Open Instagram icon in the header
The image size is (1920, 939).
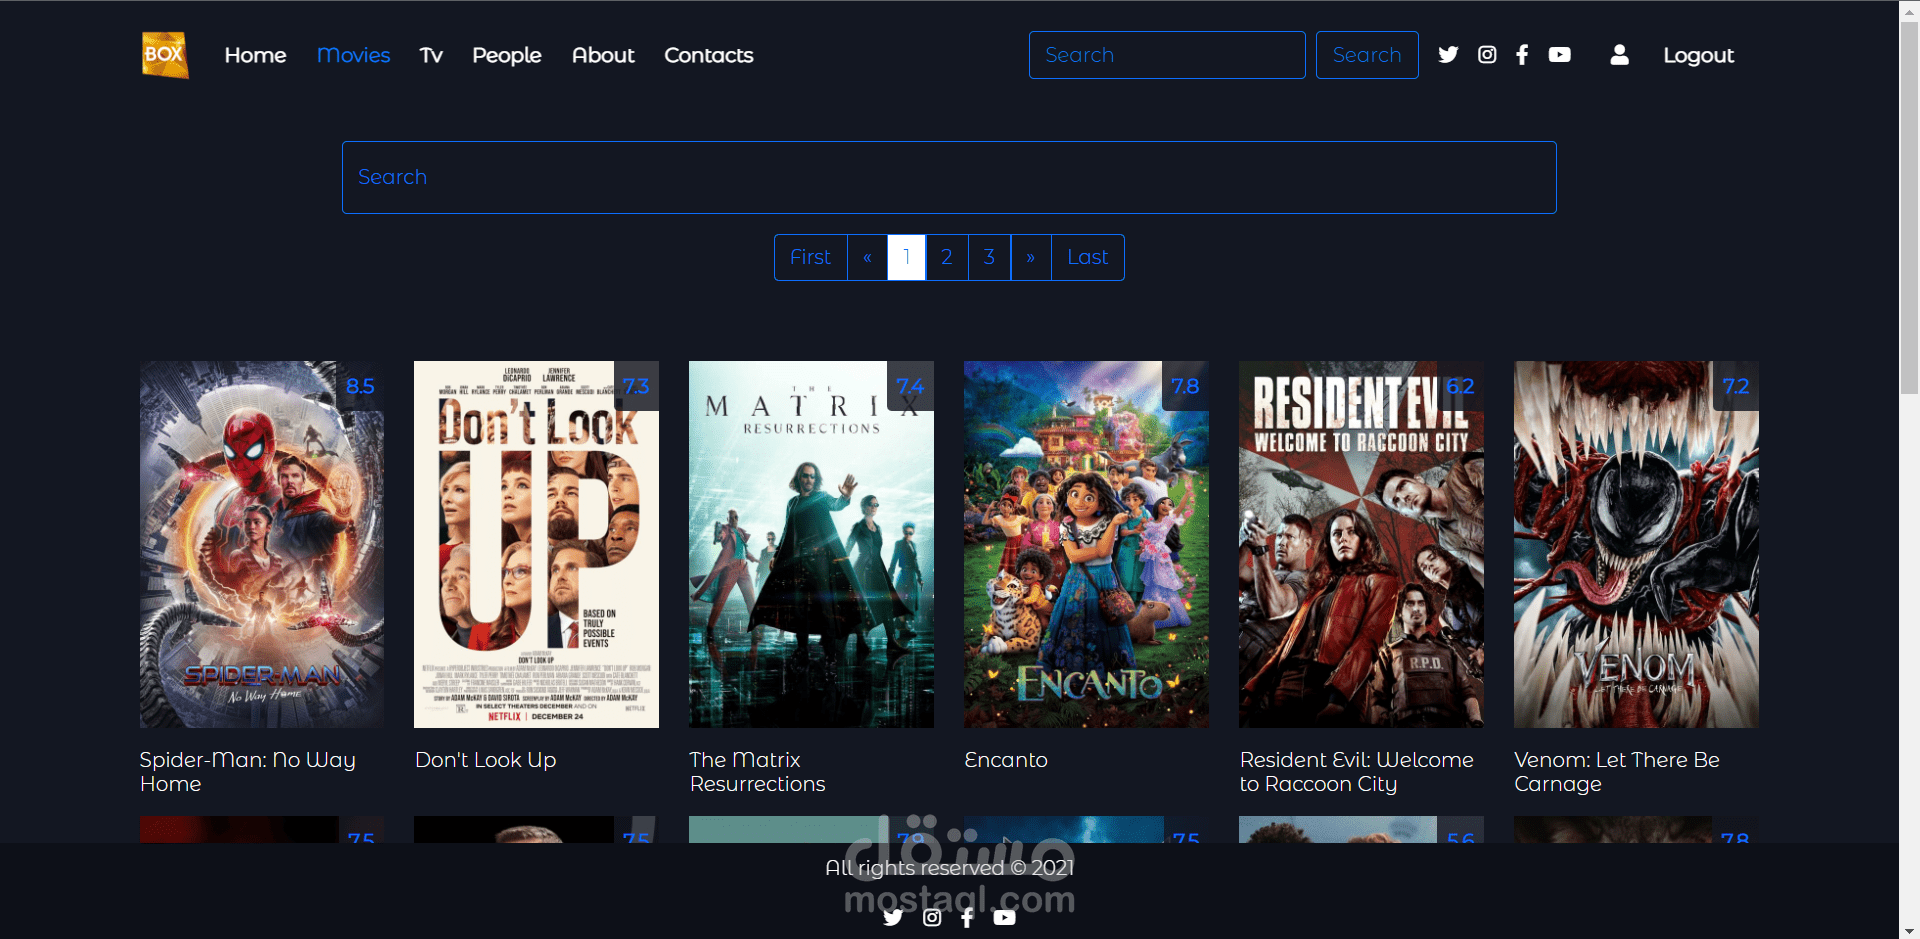1487,54
